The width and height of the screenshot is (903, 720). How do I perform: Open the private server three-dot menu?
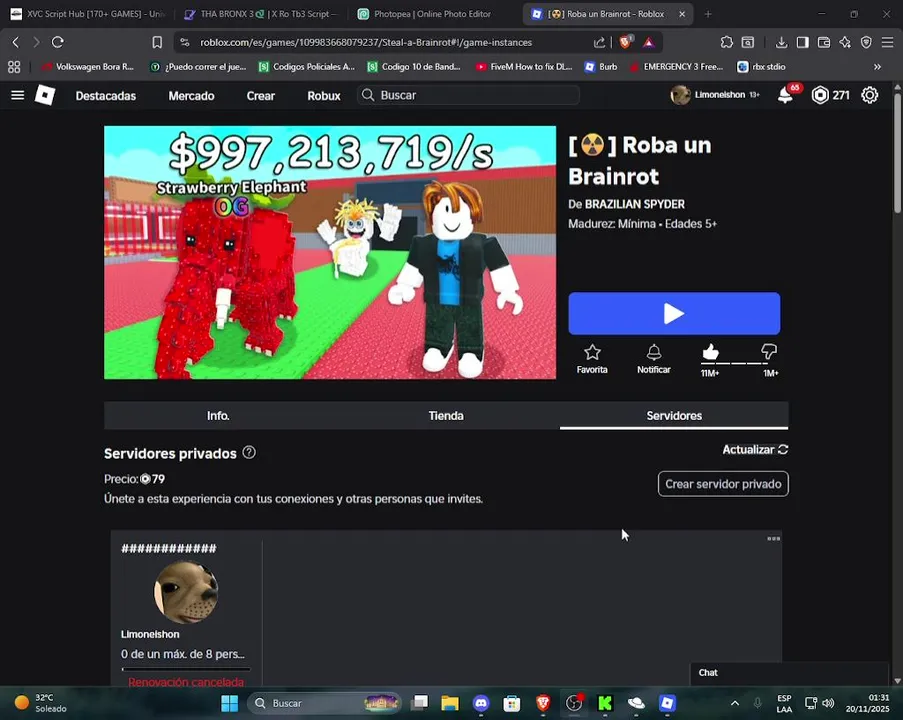click(773, 539)
